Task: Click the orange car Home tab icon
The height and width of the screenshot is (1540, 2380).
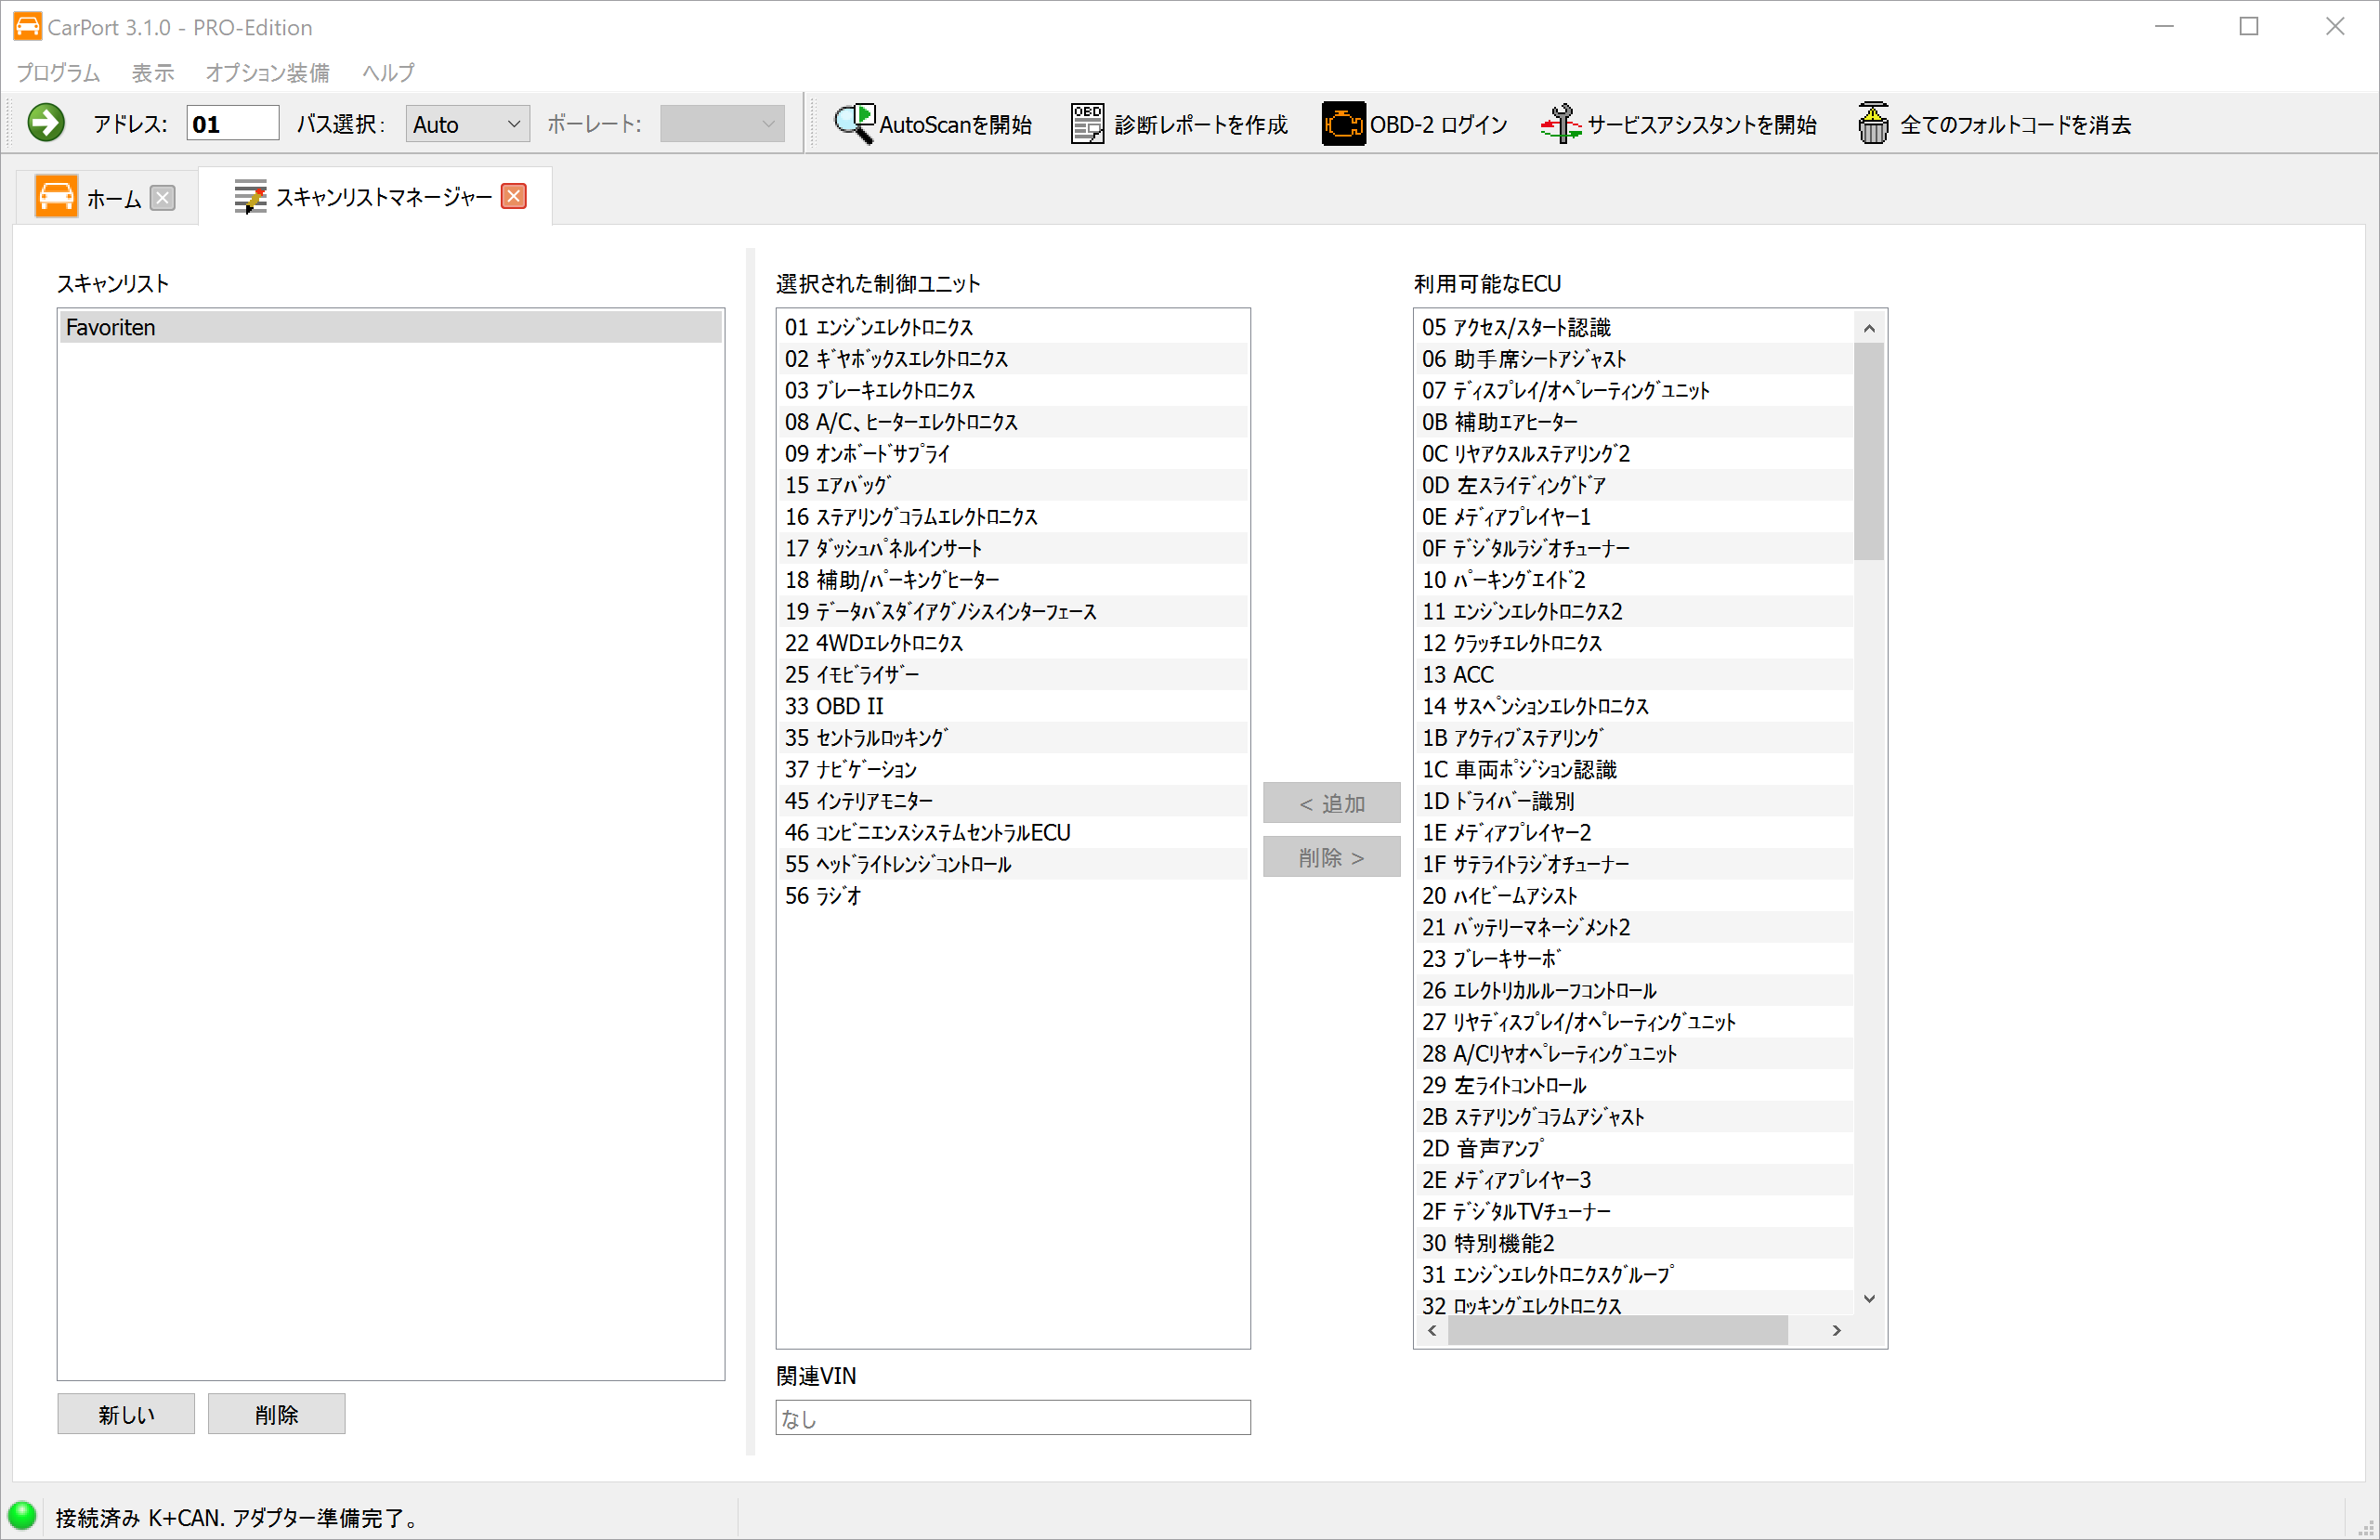Action: pyautogui.click(x=56, y=197)
